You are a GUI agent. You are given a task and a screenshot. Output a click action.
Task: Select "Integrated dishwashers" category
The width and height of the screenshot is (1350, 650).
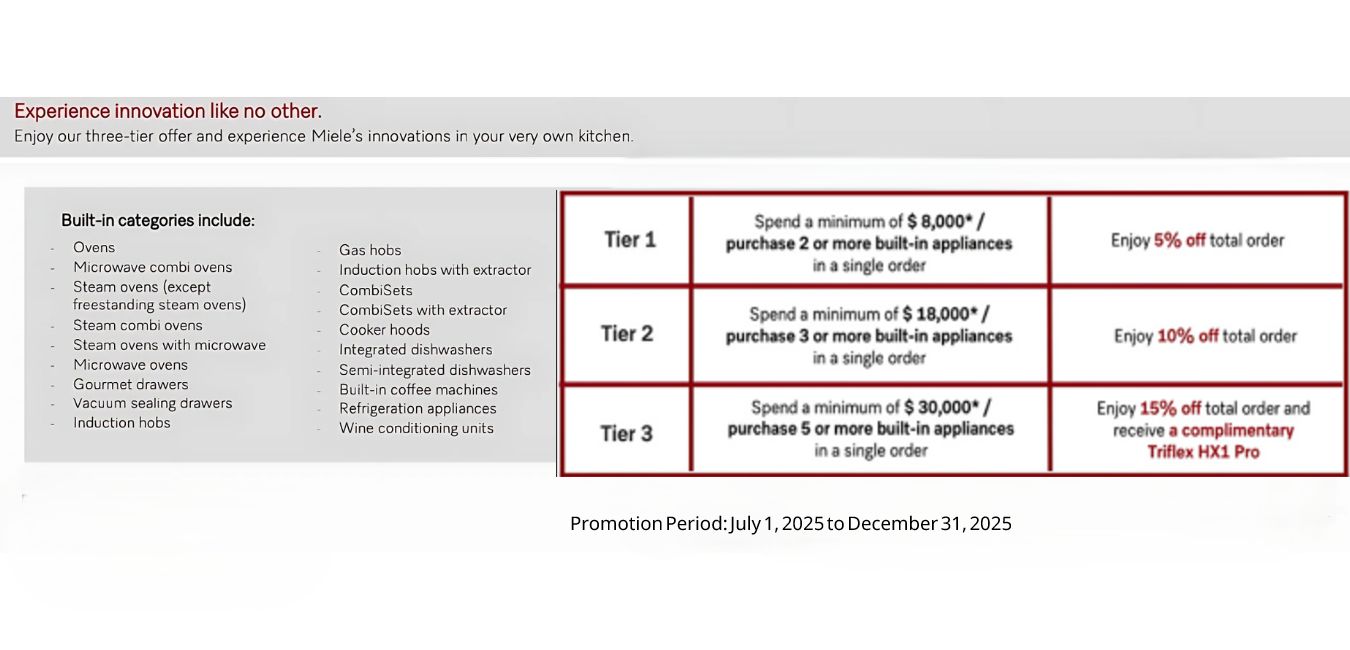tap(415, 350)
